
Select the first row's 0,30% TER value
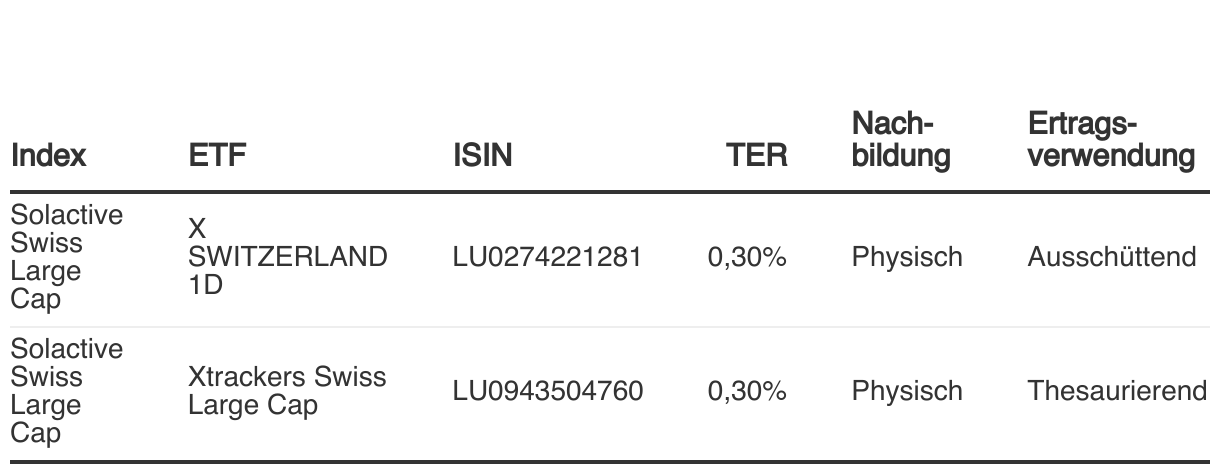click(x=747, y=258)
